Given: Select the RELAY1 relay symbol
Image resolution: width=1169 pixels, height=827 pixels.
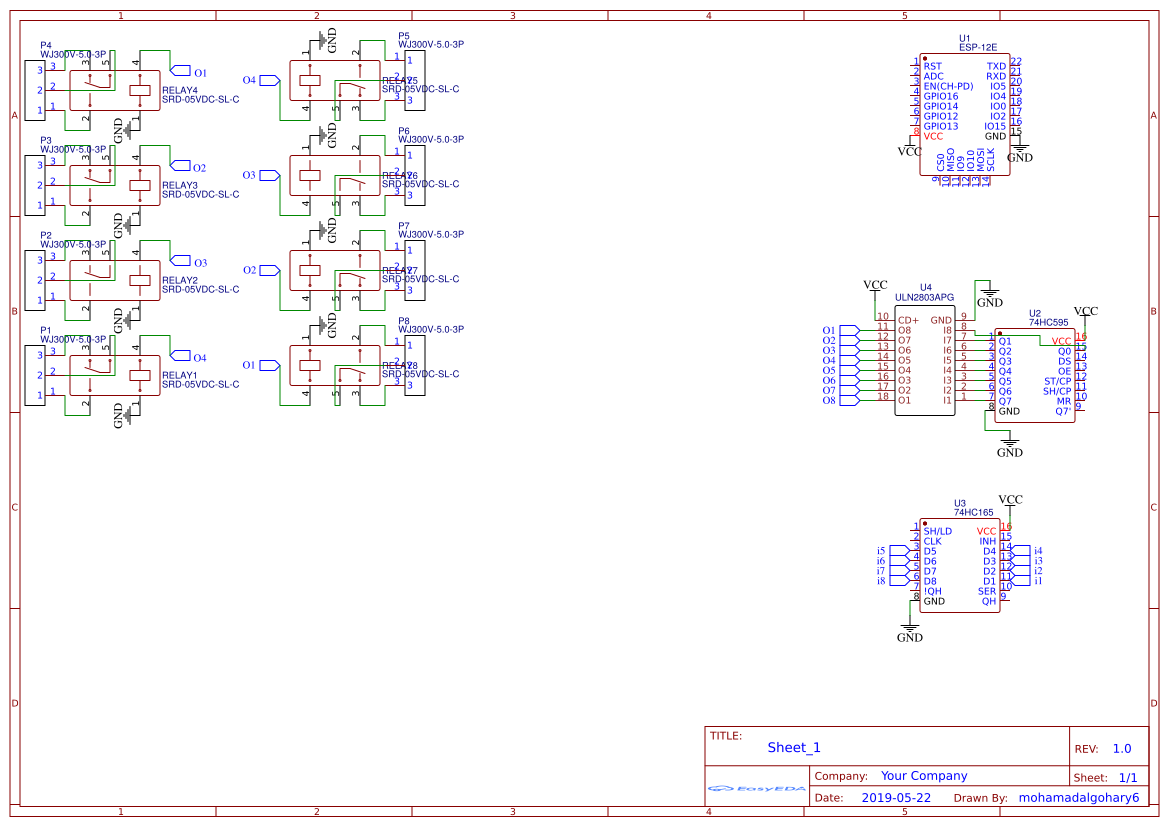Looking at the screenshot, I should point(114,375).
